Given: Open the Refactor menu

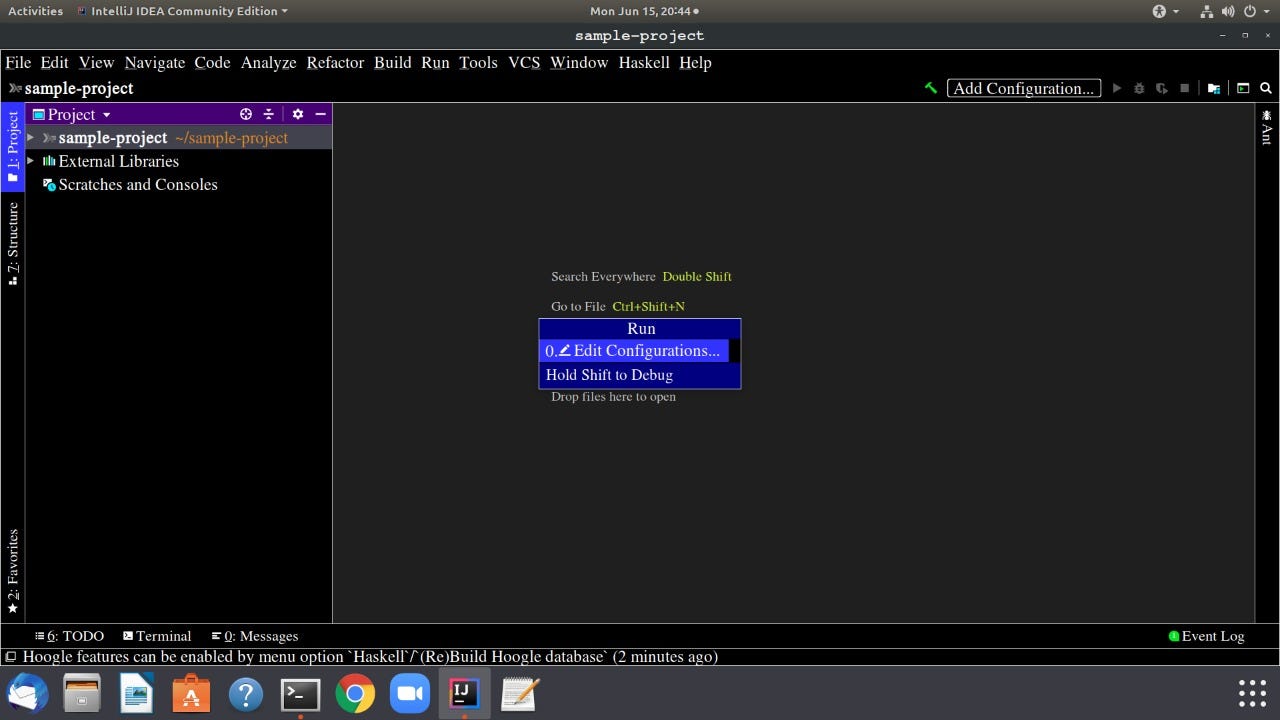Looking at the screenshot, I should (x=334, y=62).
